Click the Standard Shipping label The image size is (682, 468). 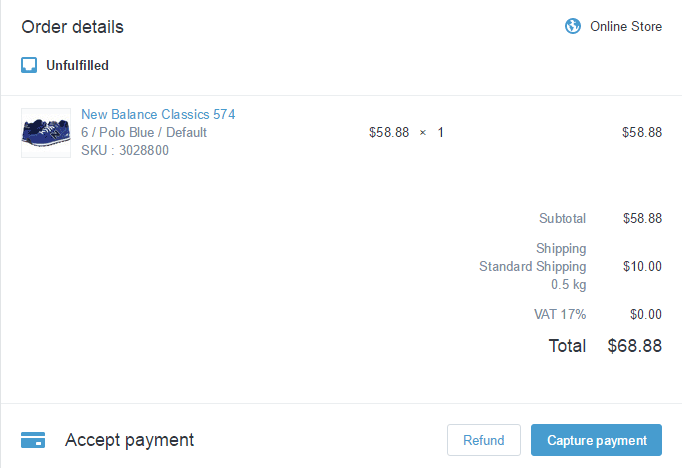click(x=533, y=266)
